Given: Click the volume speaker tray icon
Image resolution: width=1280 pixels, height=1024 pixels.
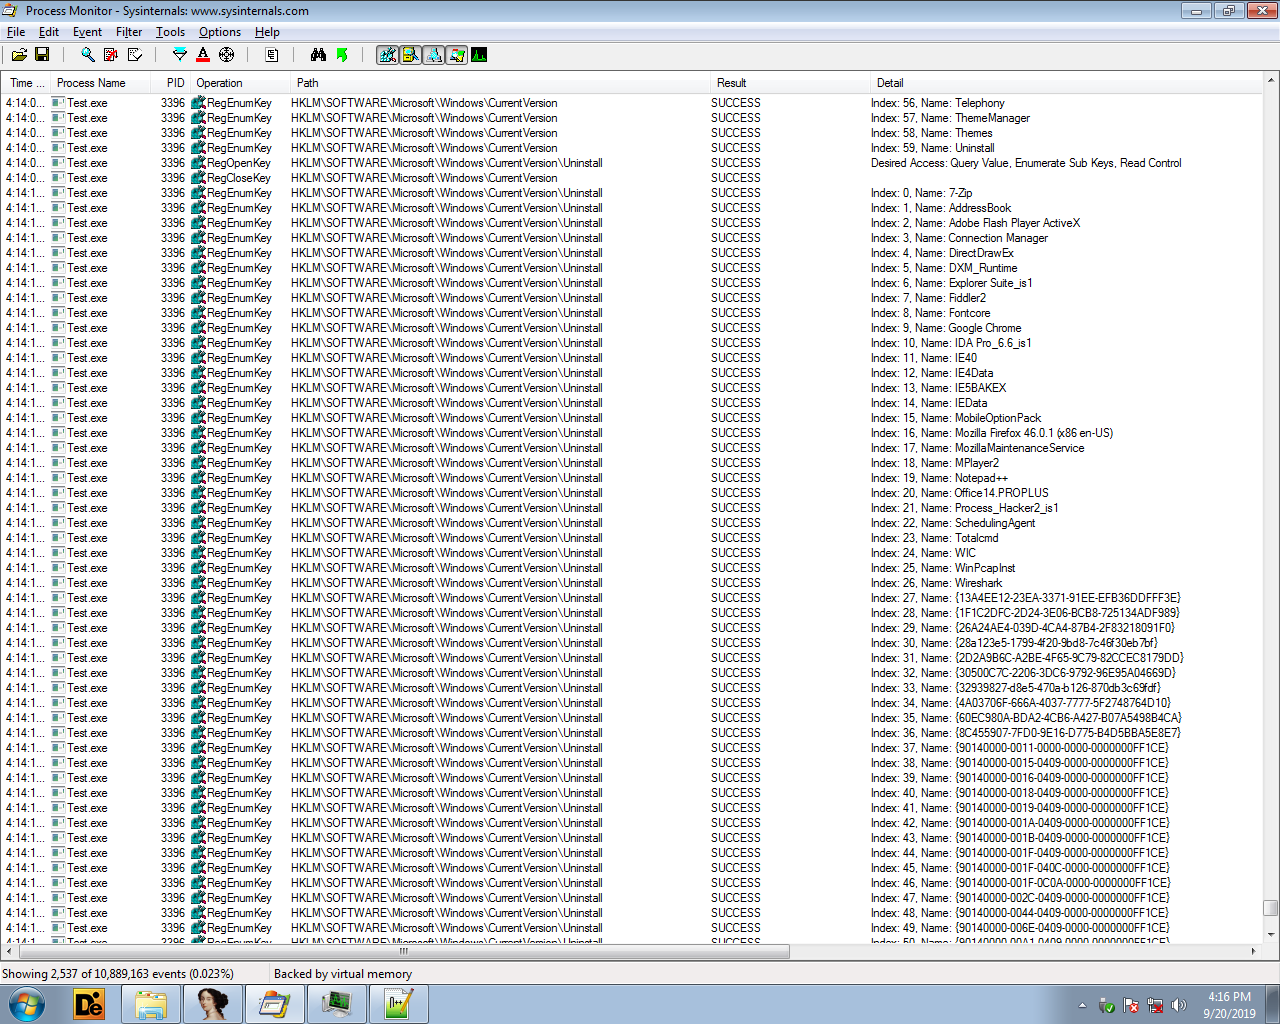Looking at the screenshot, I should coord(1179,1005).
